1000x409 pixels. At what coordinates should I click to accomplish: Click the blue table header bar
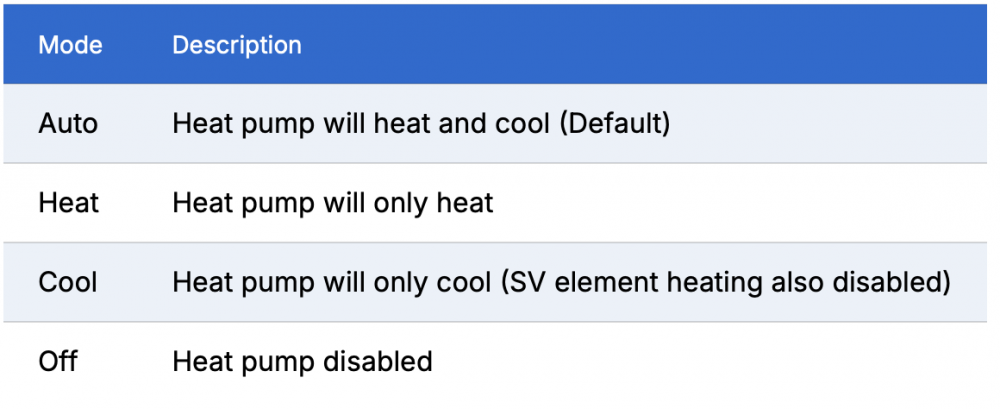(x=495, y=45)
